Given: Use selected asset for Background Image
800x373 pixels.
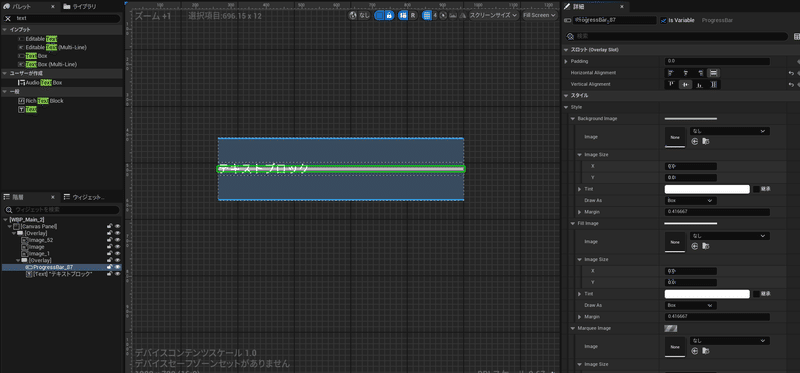Looking at the screenshot, I should coord(694,141).
